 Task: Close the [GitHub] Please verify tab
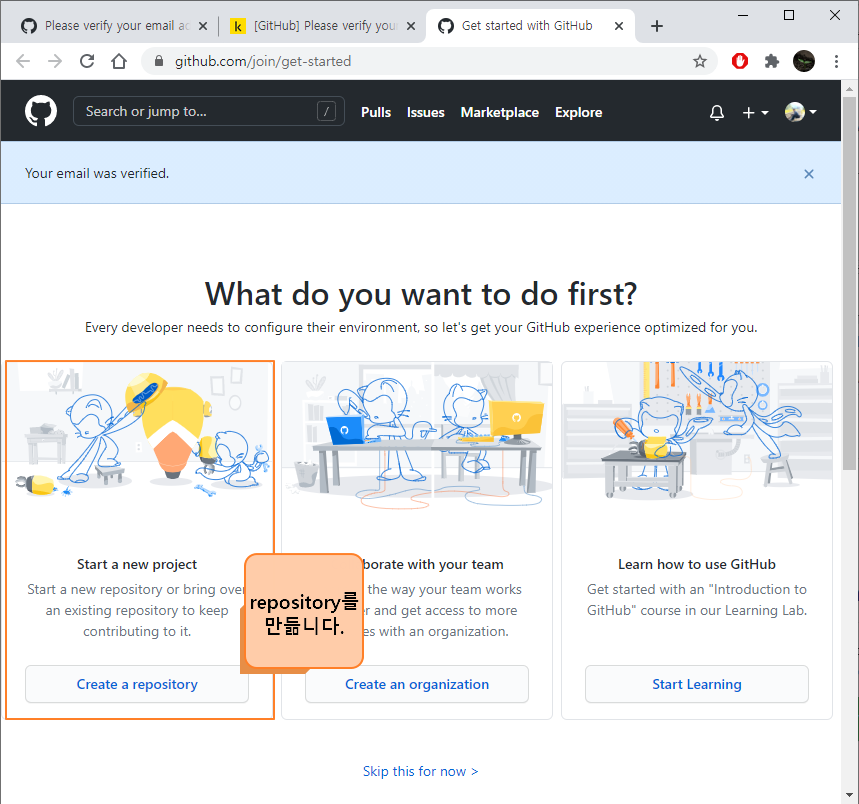point(411,26)
